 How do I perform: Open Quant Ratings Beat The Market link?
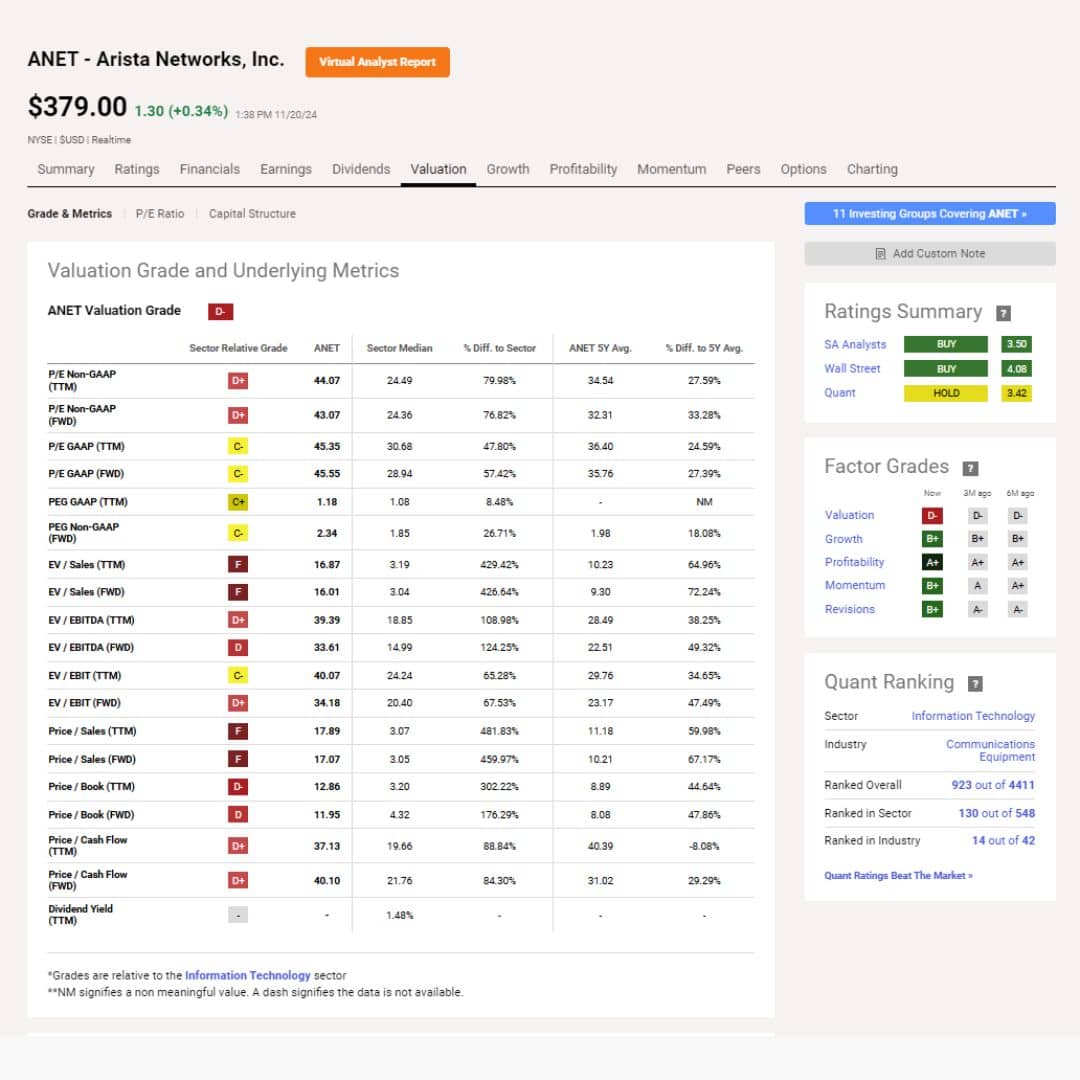[x=898, y=875]
